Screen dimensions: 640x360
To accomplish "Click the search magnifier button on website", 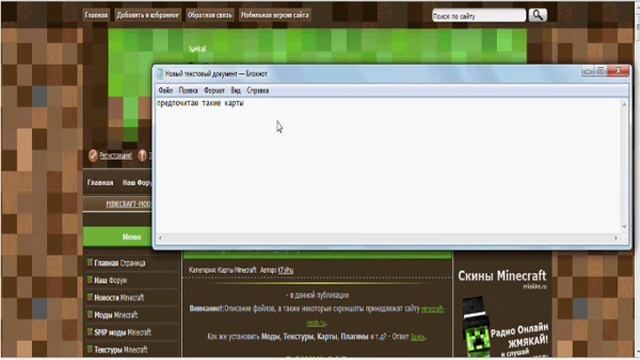I will (x=538, y=15).
